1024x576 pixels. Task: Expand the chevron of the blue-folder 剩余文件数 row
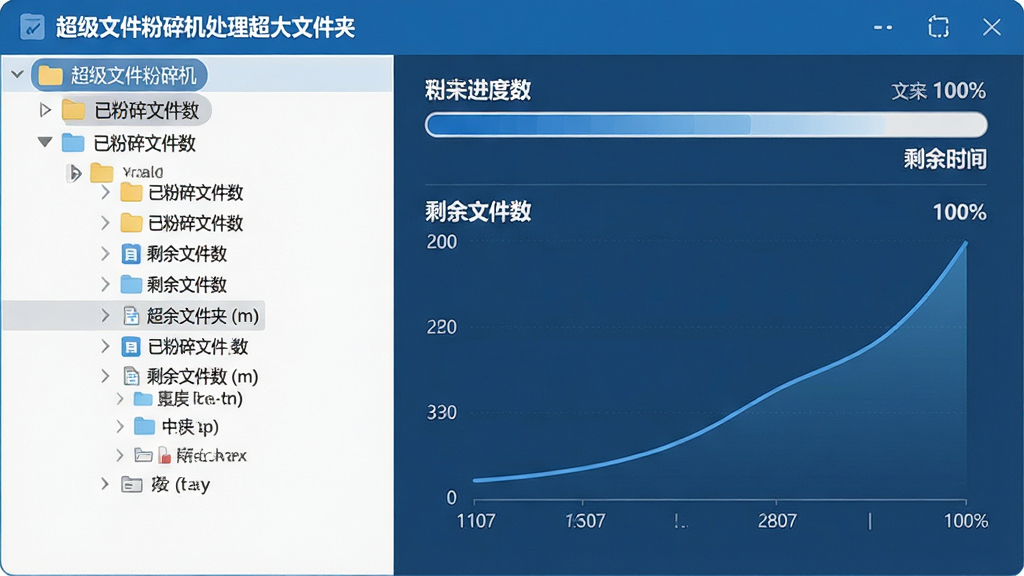[105, 284]
